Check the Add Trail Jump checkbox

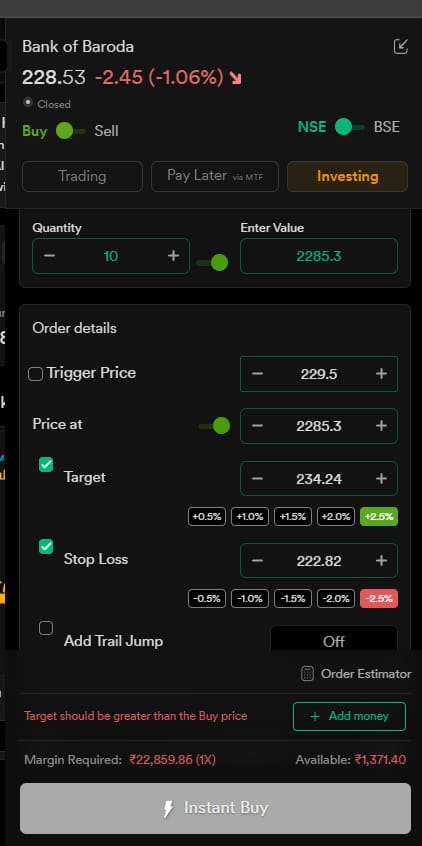[46, 628]
